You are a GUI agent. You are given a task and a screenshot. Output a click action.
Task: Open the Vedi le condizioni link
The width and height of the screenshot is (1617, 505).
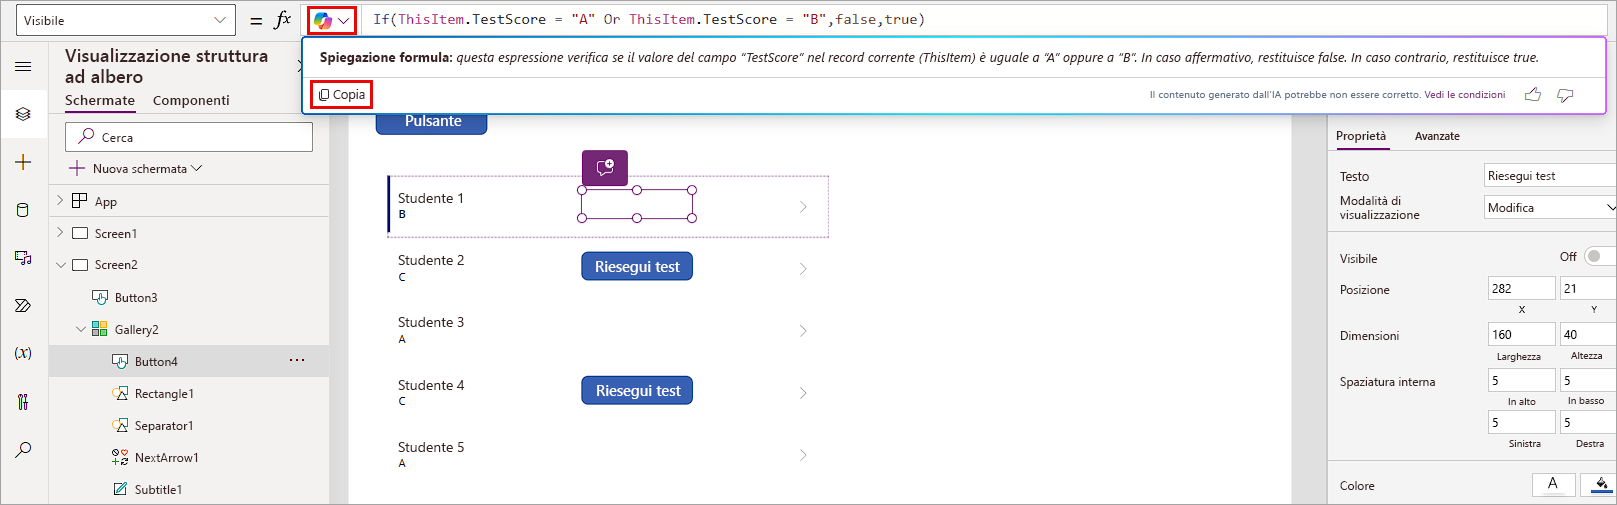1464,95
